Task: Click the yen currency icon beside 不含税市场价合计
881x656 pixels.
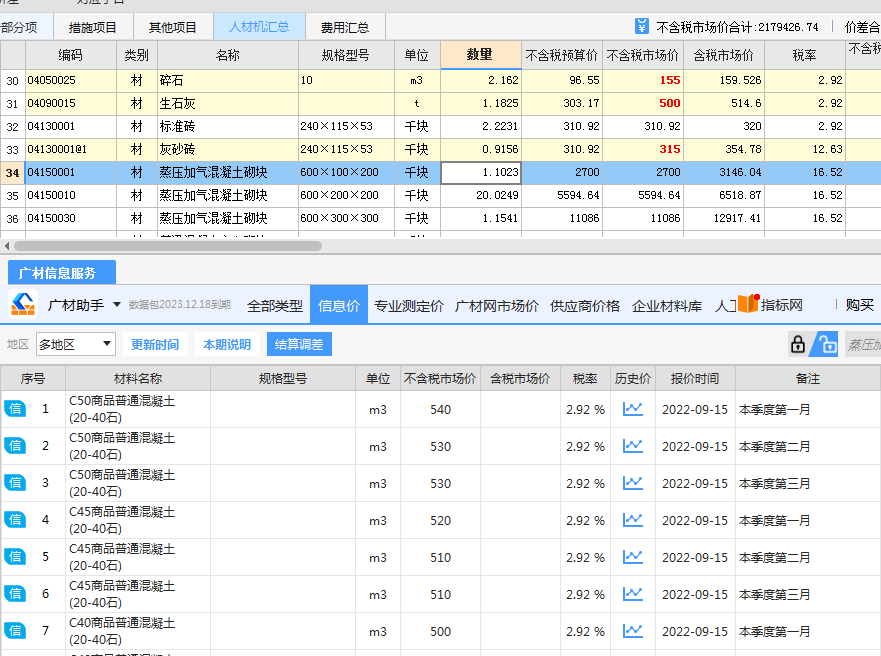Action: coord(642,26)
